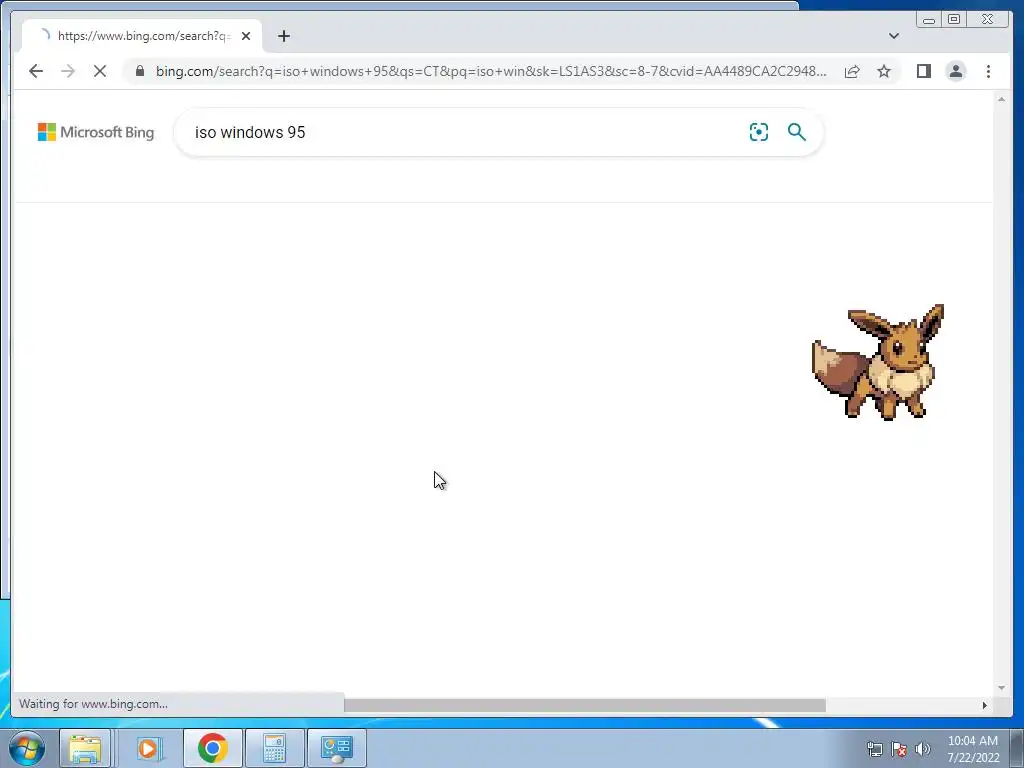
Task: Stop loading the Bing page
Action: coord(100,71)
